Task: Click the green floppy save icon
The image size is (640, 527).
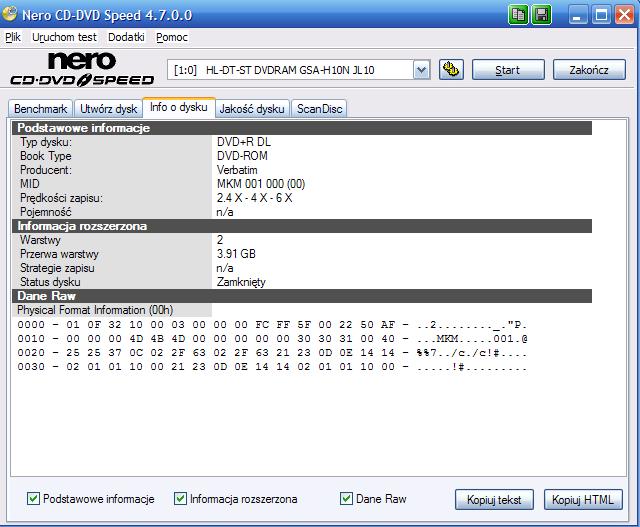Action: pos(542,15)
